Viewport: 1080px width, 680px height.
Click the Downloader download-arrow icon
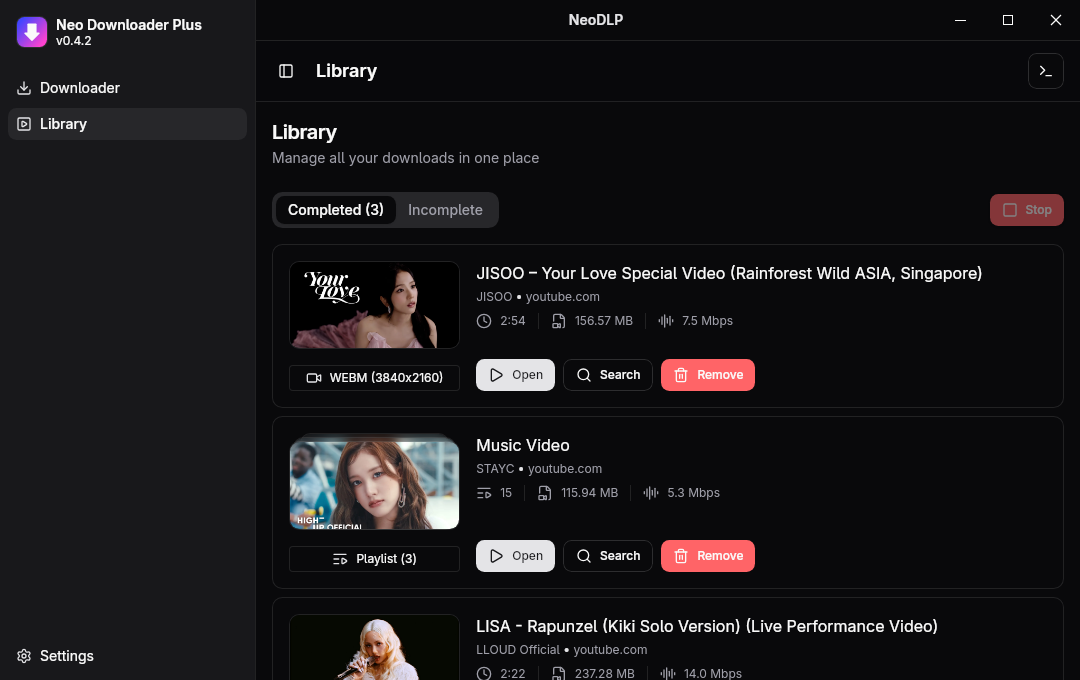(x=24, y=88)
